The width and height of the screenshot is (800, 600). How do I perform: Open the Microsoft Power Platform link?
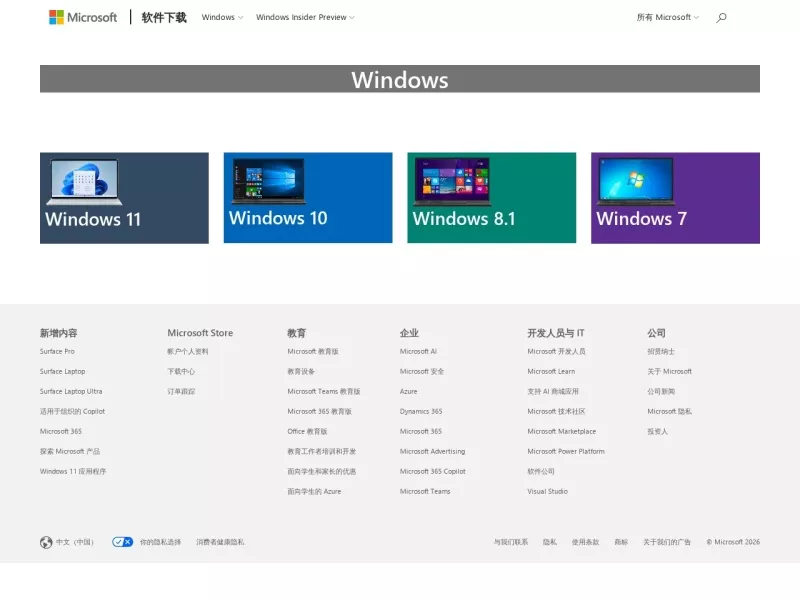[566, 452]
